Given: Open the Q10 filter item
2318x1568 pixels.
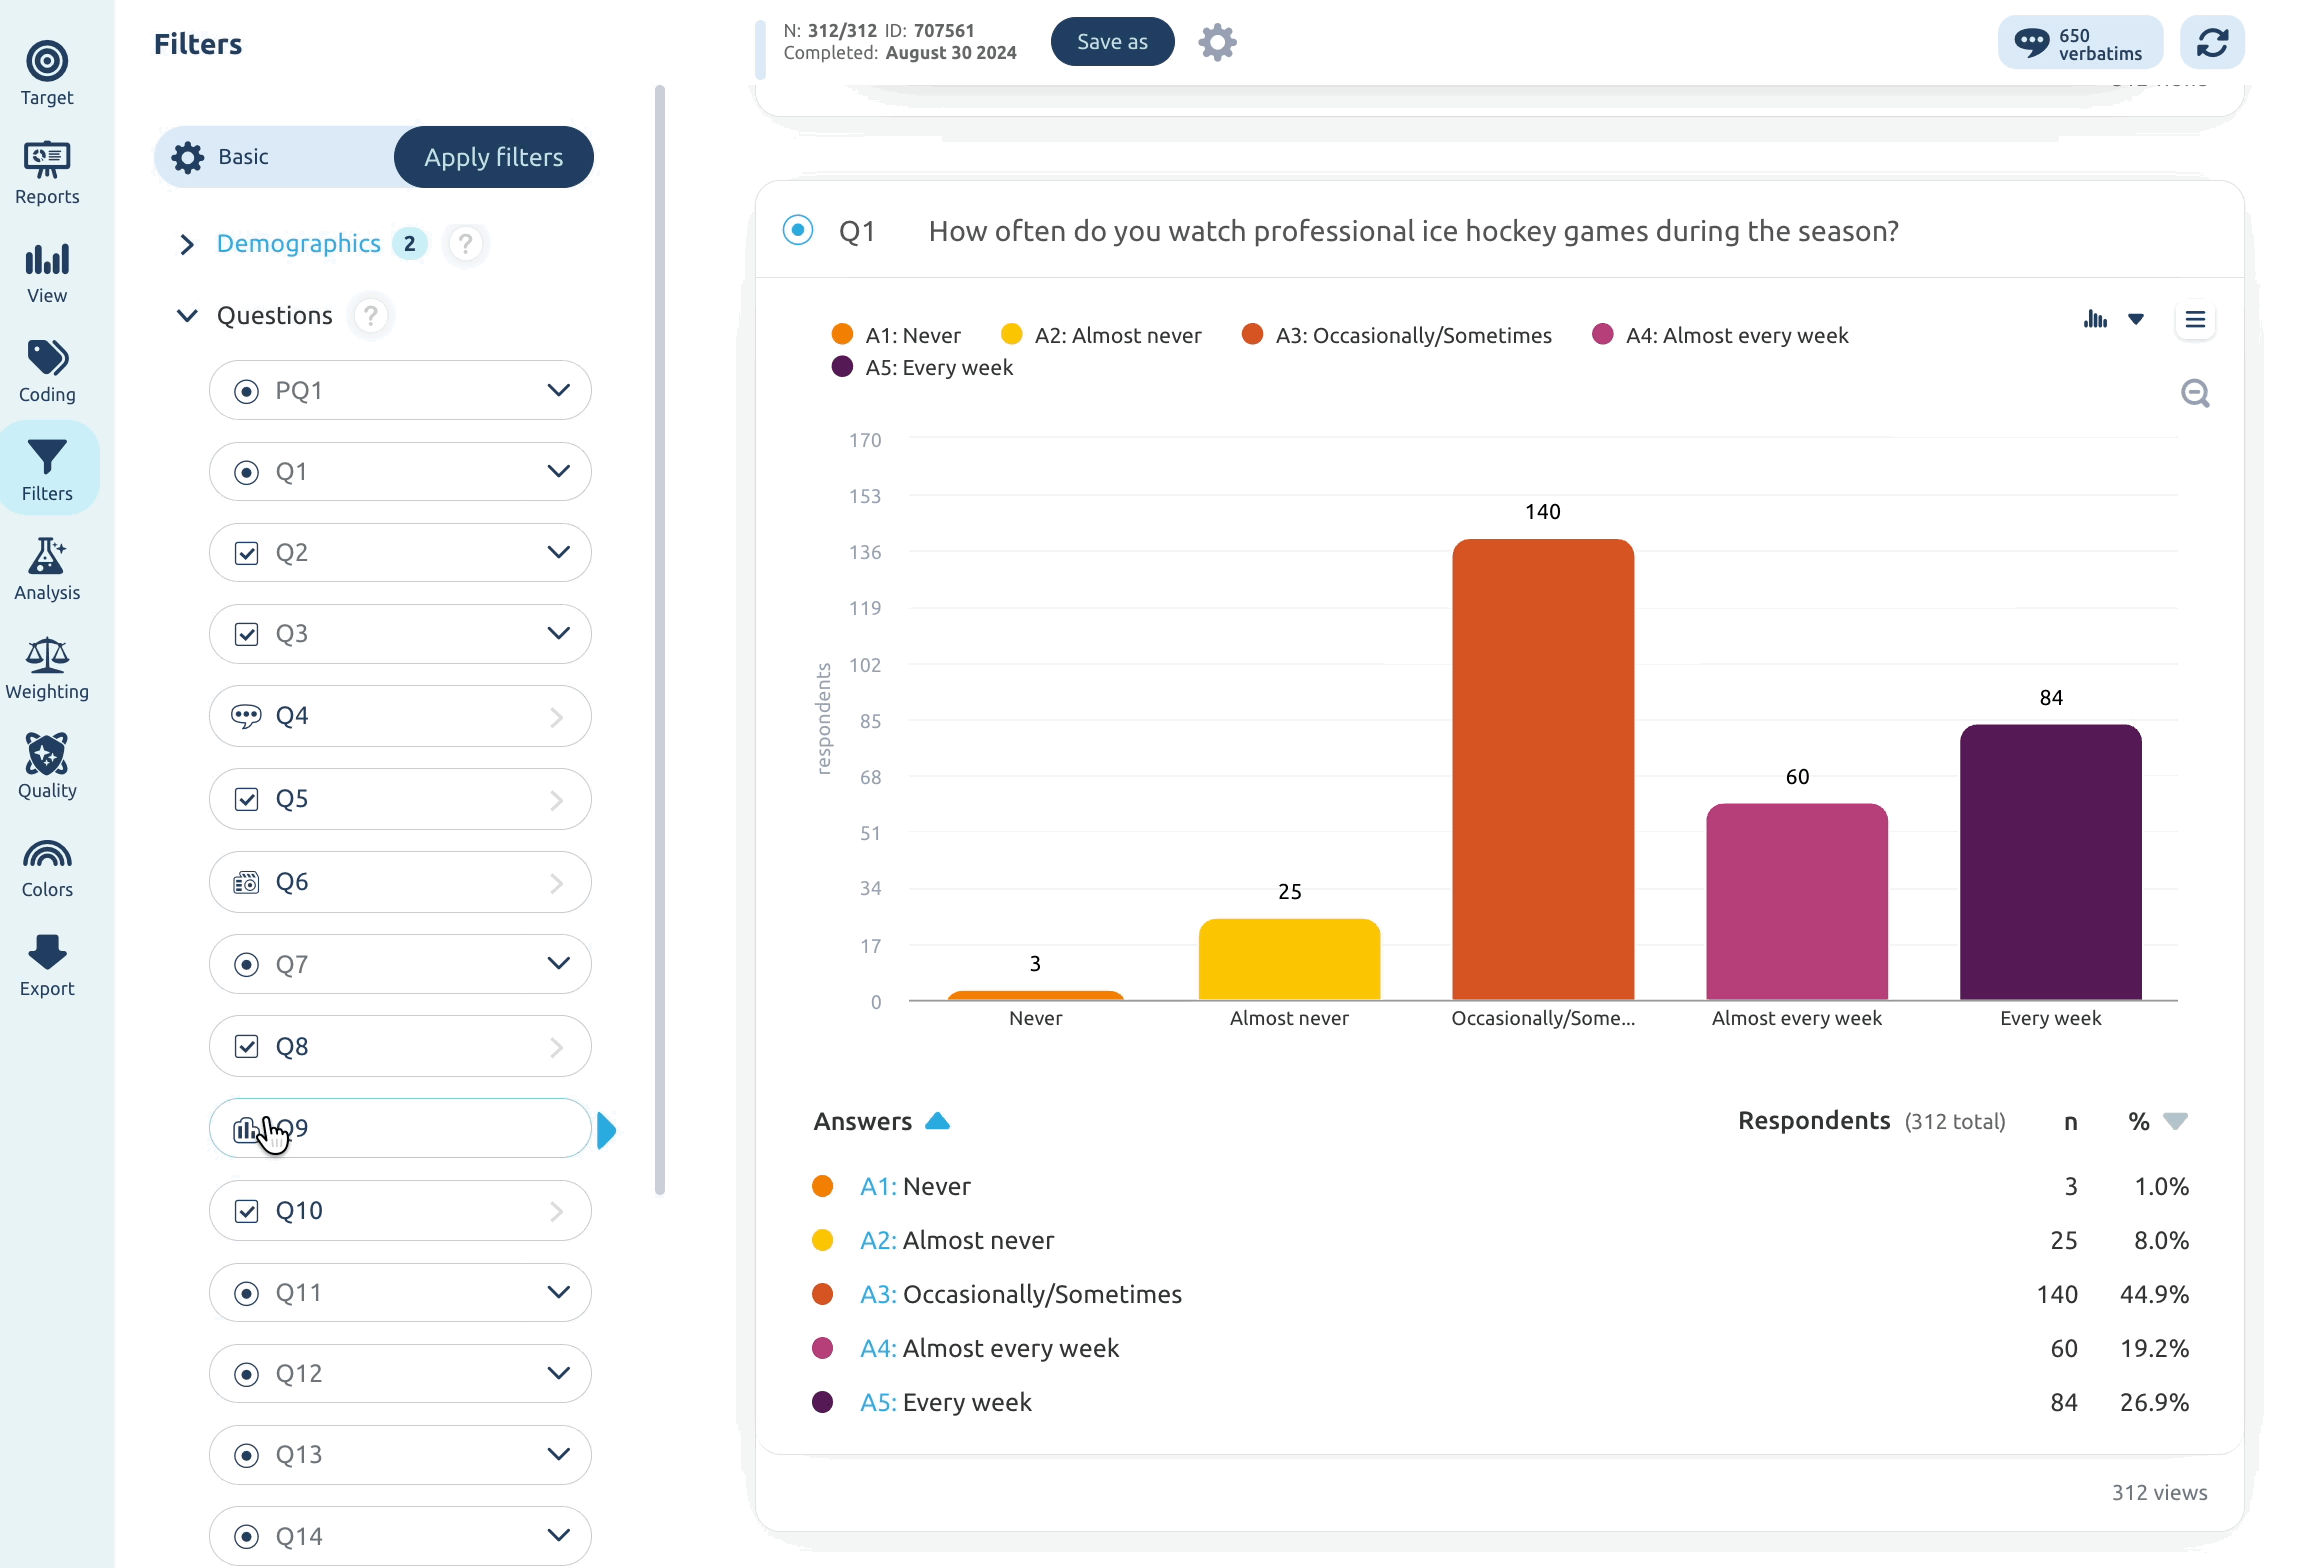Looking at the screenshot, I should (400, 1211).
